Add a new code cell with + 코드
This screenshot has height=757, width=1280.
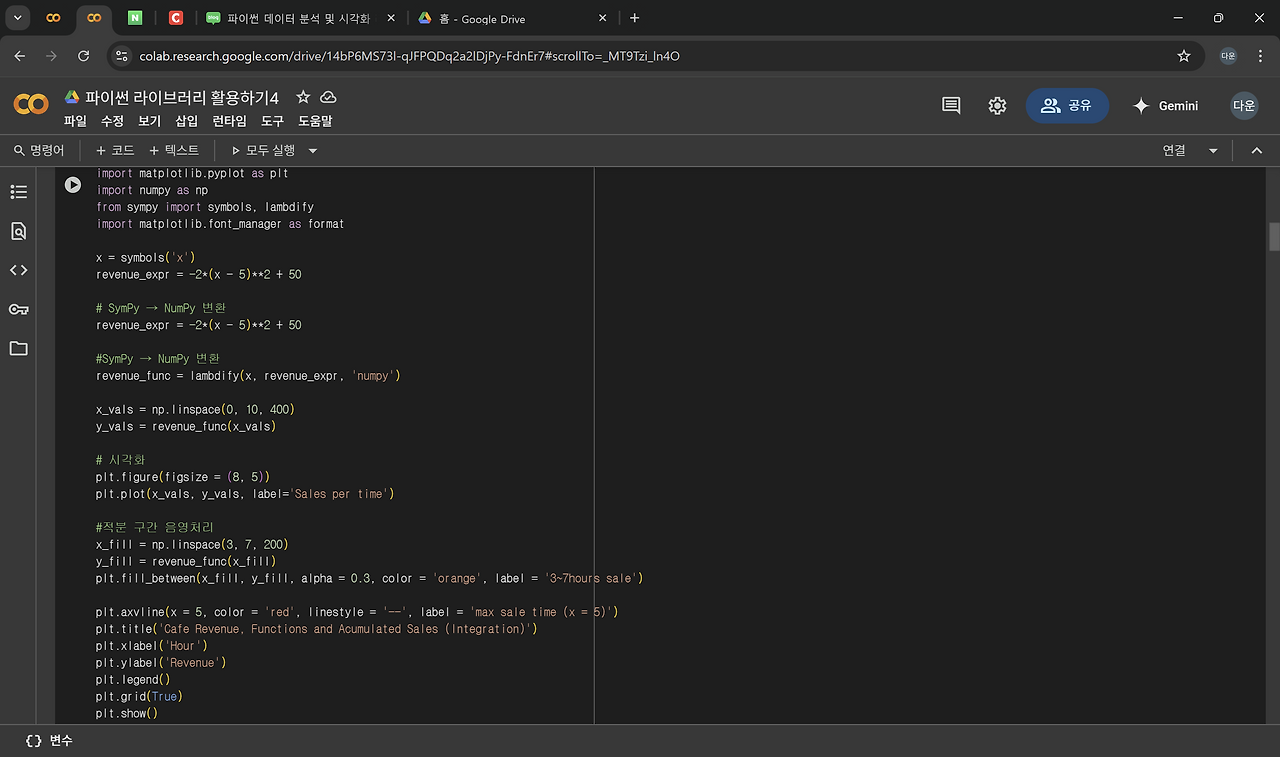(x=114, y=150)
